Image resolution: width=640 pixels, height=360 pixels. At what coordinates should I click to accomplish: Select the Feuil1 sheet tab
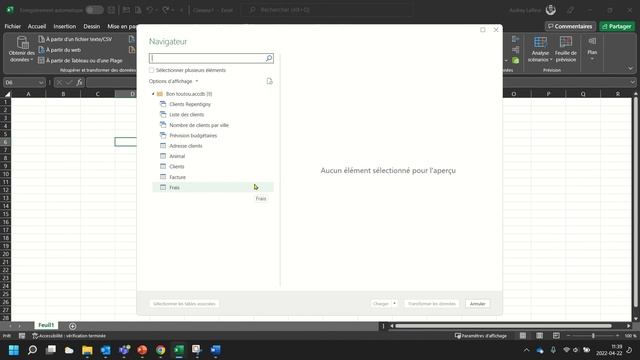tap(46, 325)
